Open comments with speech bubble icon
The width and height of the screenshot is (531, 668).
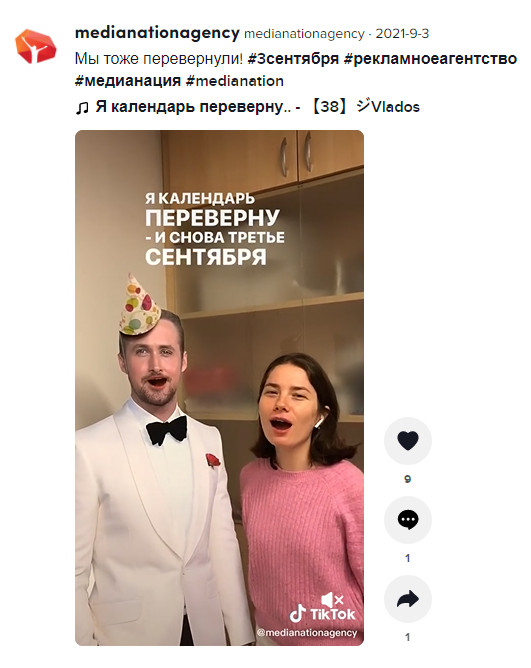(x=408, y=520)
